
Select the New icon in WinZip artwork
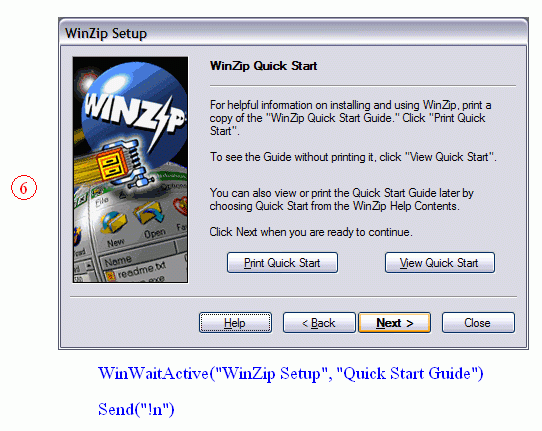(x=113, y=230)
